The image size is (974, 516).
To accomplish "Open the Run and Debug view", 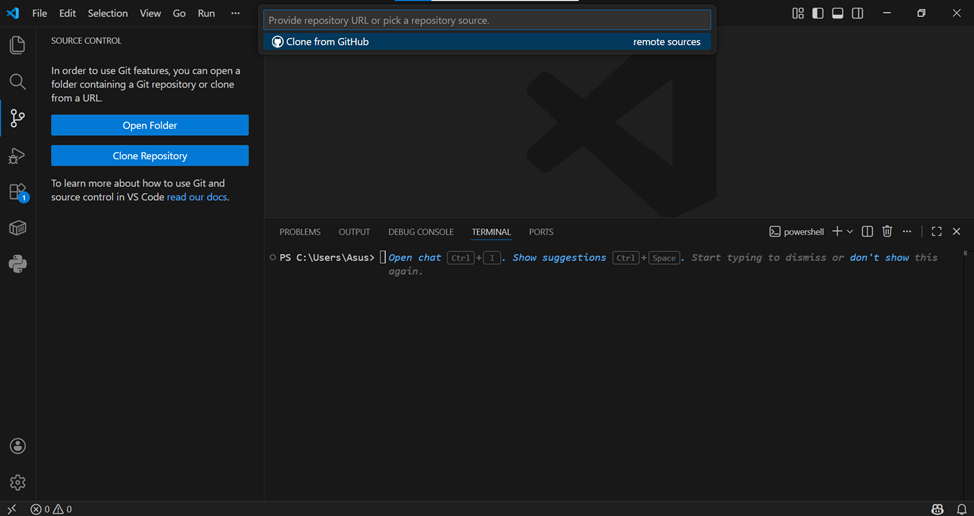I will pyautogui.click(x=17, y=155).
